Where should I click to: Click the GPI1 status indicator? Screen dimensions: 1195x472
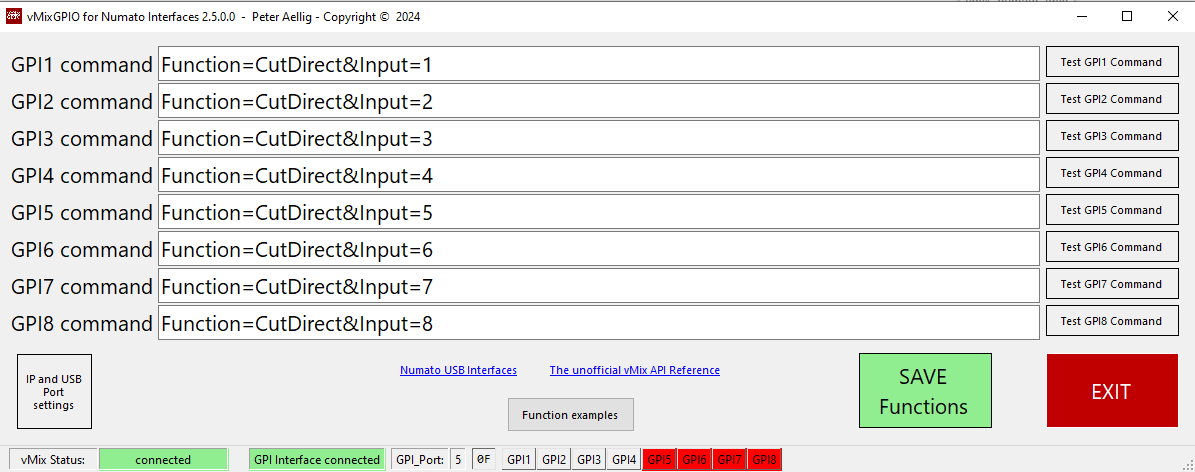[x=518, y=460]
